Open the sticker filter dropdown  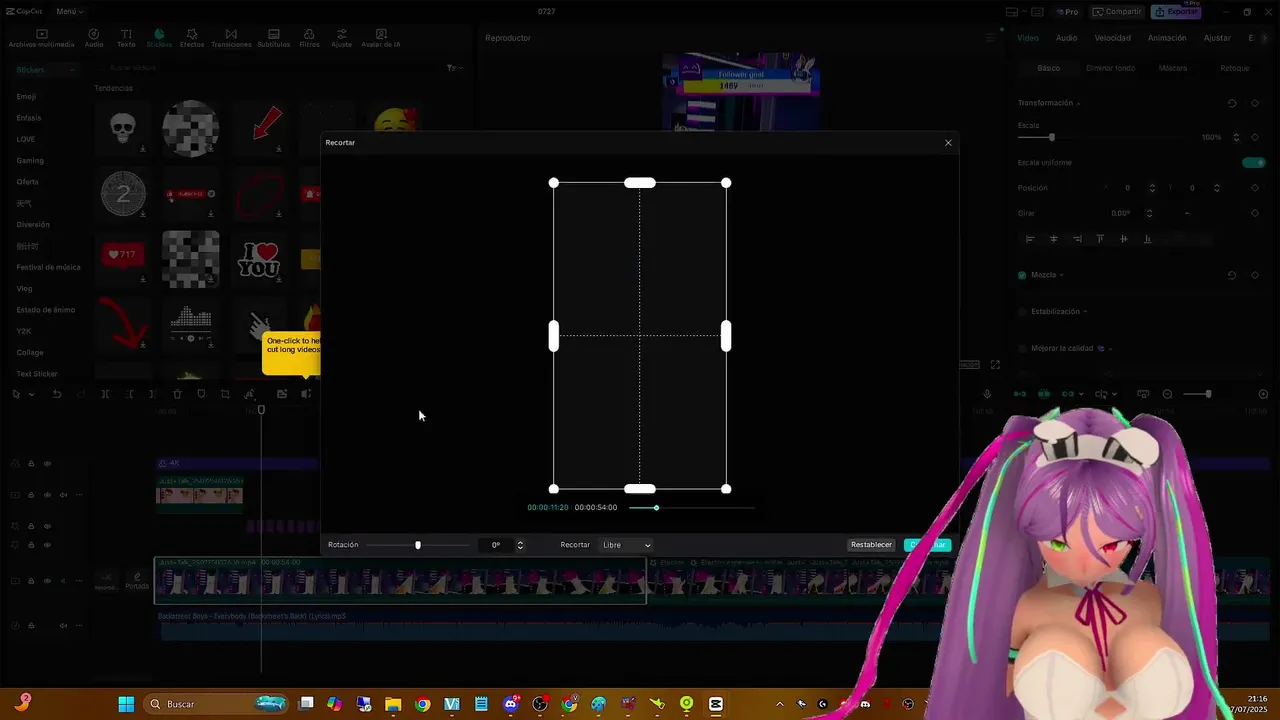(x=453, y=68)
